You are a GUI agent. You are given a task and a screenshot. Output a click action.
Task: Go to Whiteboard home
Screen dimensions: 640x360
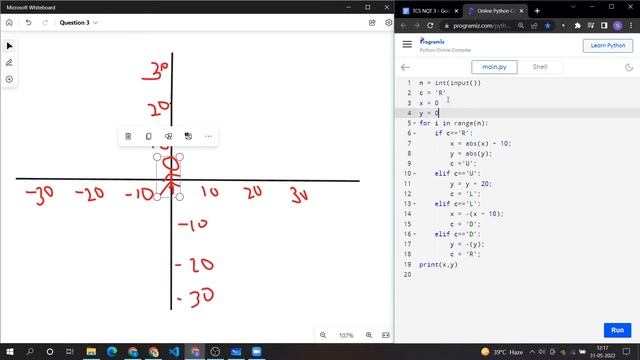9,22
